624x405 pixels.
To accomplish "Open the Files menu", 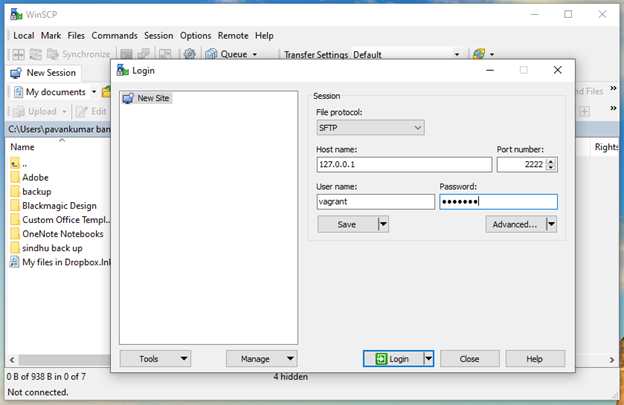I will (76, 35).
